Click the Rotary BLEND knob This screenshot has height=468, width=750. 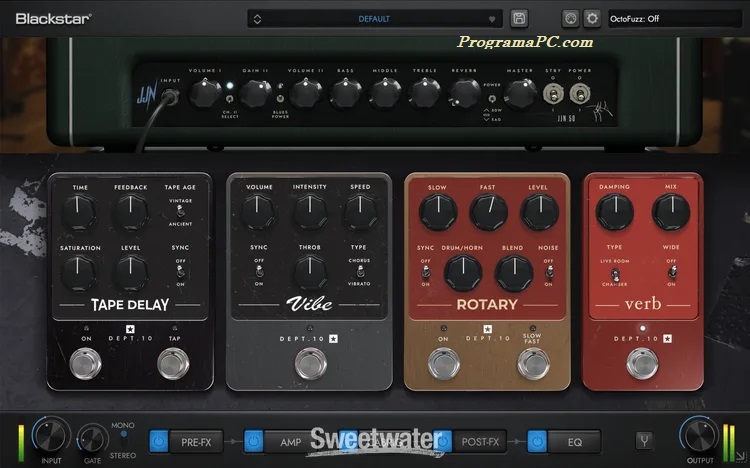pos(514,273)
